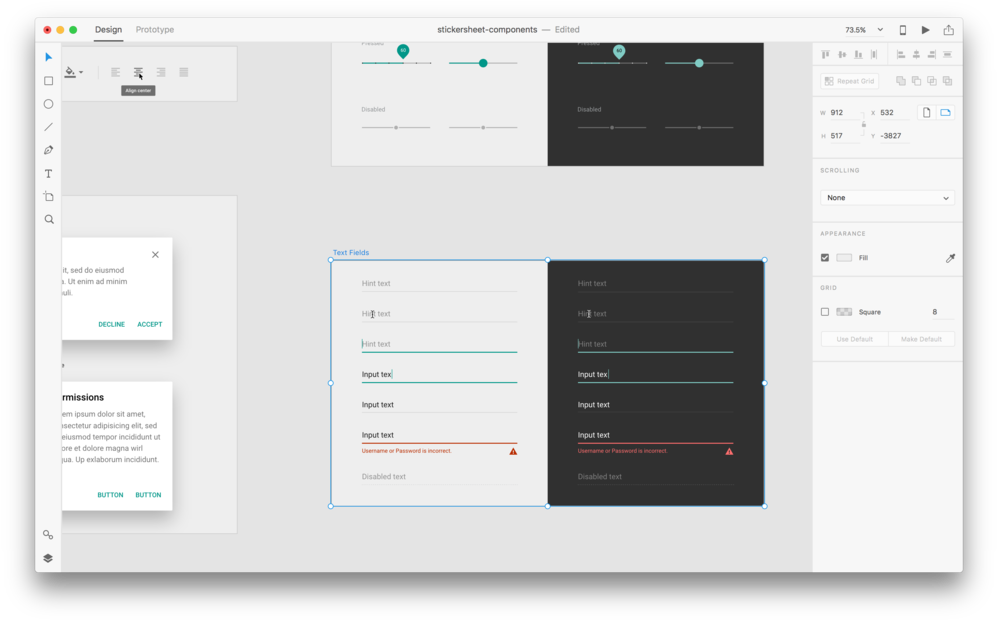
Task: Align selection to right edges
Action: [x=932, y=55]
